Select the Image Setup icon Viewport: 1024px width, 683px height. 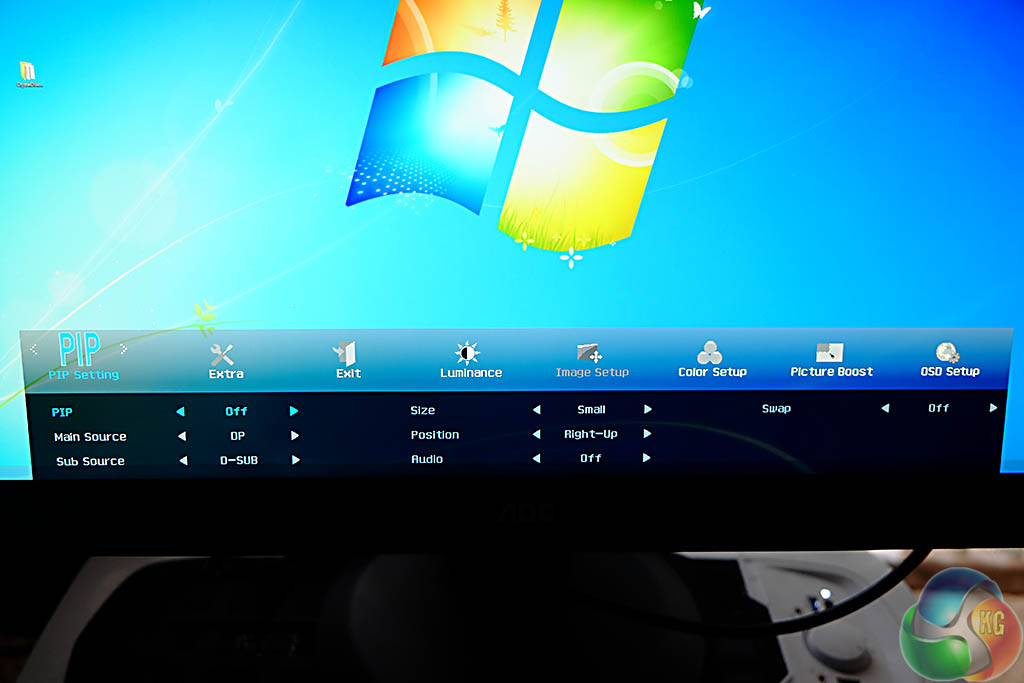[x=590, y=353]
